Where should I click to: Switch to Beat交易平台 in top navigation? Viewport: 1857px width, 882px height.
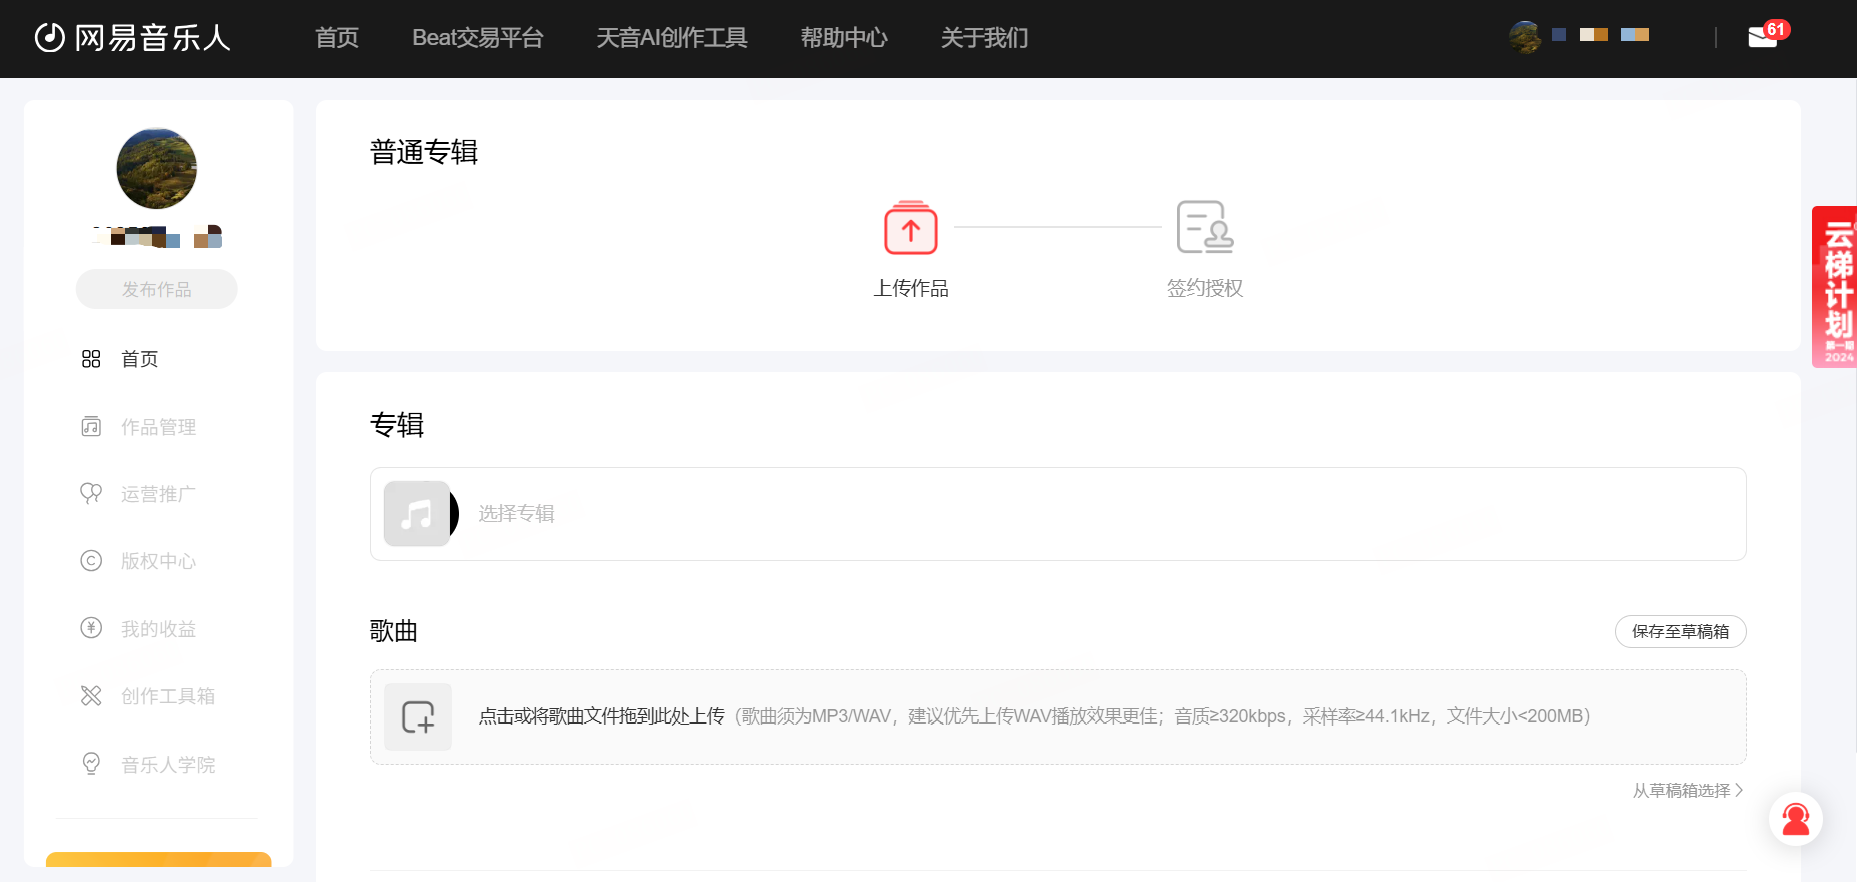click(477, 38)
